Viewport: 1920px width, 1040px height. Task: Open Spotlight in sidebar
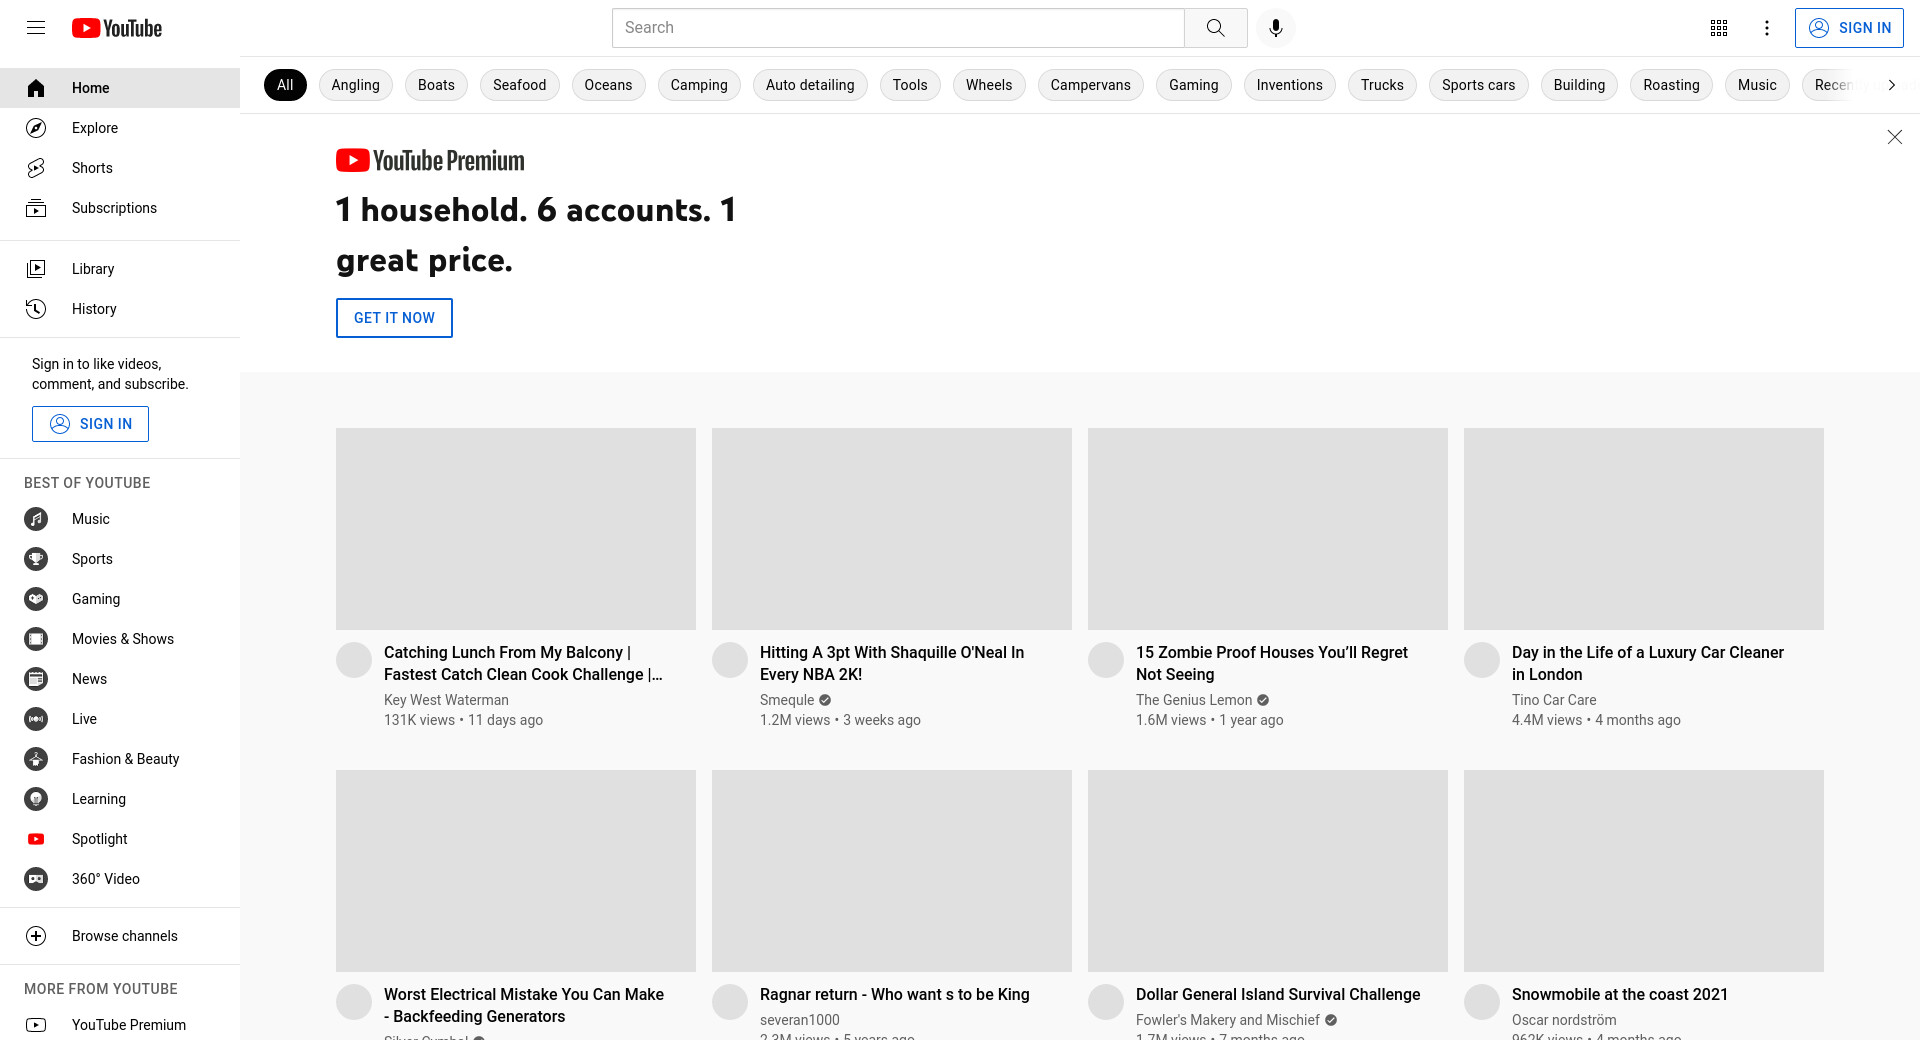coord(120,839)
